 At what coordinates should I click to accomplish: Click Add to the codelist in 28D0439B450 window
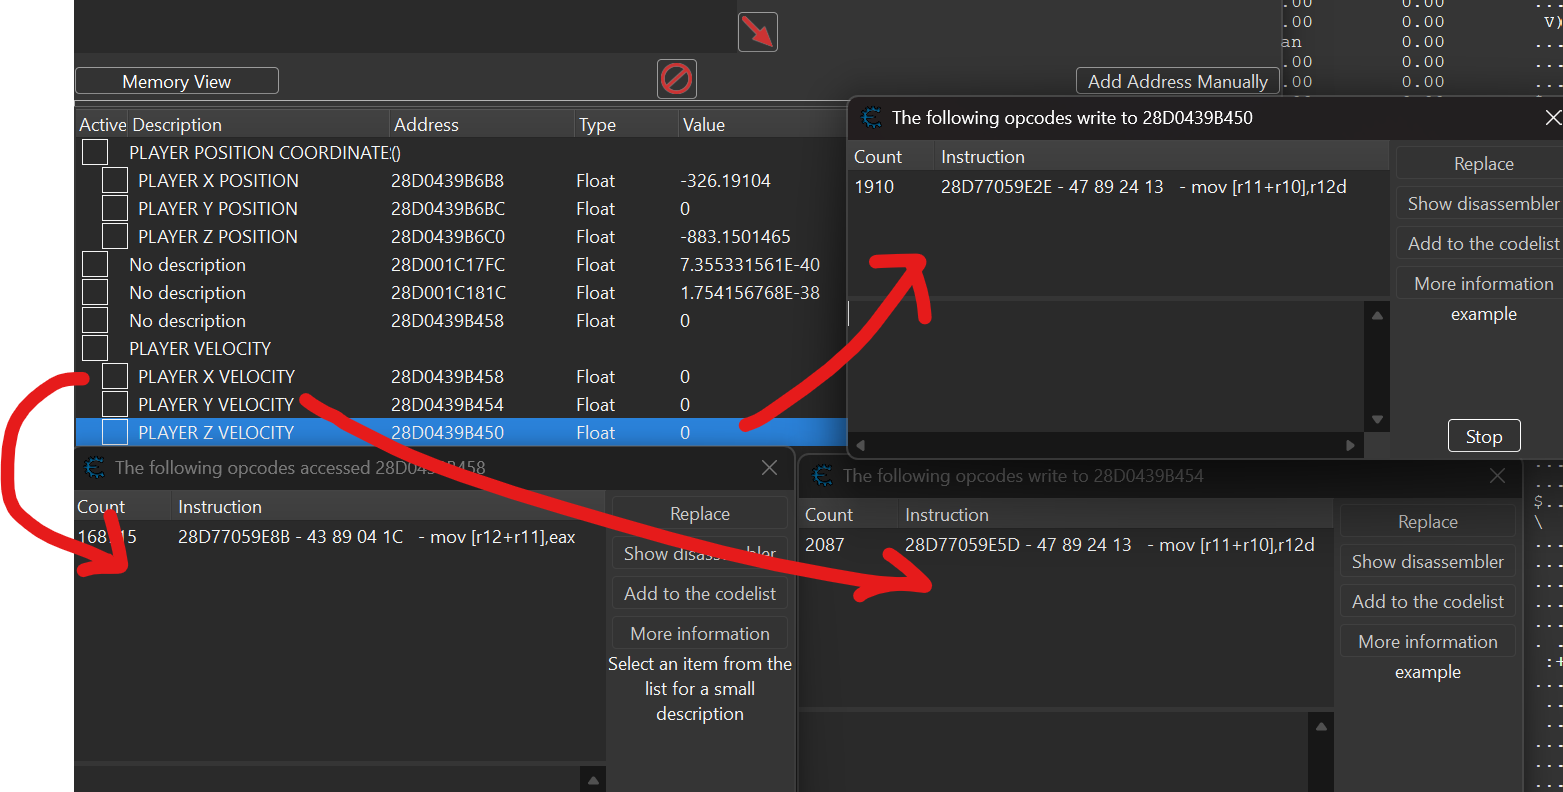(1483, 244)
